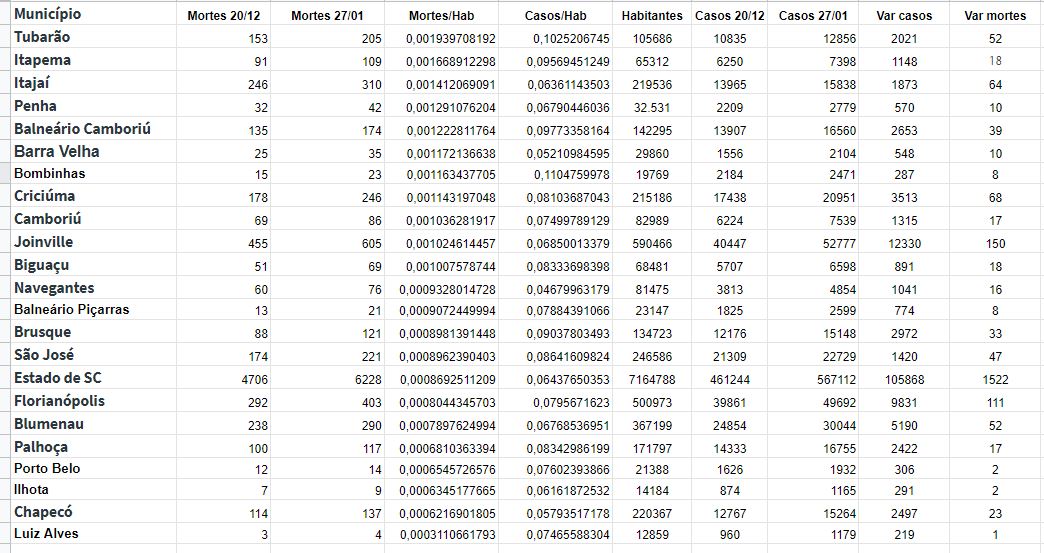Image resolution: width=1044 pixels, height=553 pixels.
Task: Select the Casos 20/12 column header
Action: pyautogui.click(x=730, y=15)
